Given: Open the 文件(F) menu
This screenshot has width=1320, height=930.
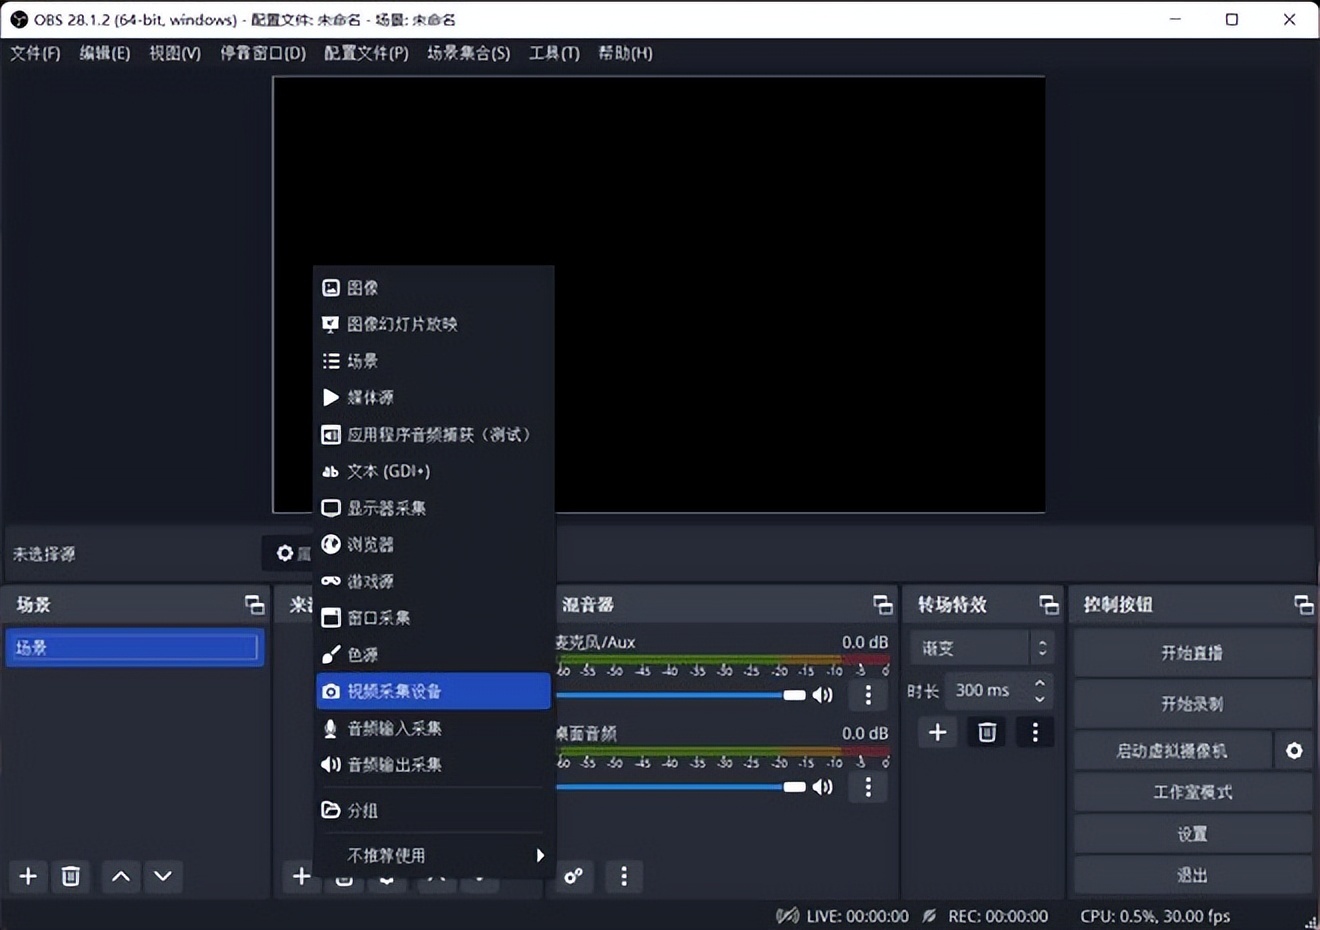Looking at the screenshot, I should click(x=35, y=53).
